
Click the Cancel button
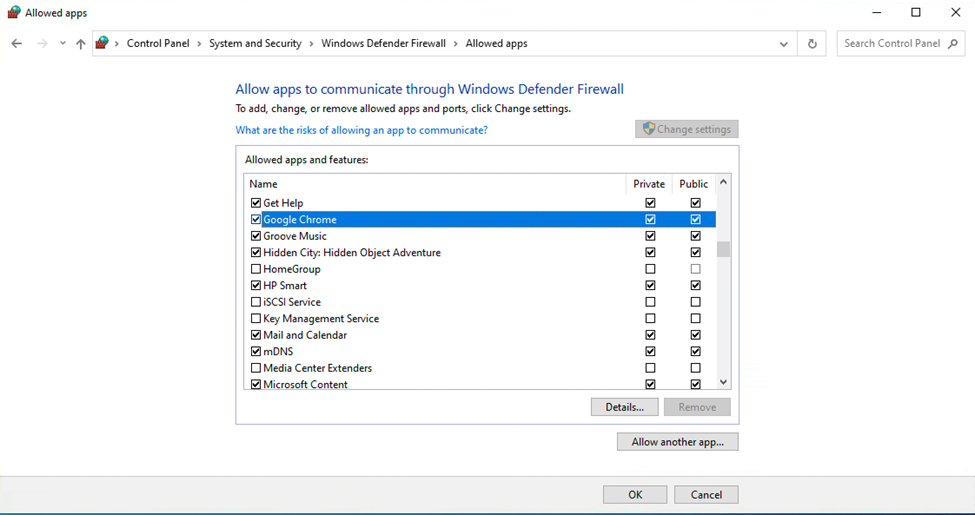pos(706,495)
